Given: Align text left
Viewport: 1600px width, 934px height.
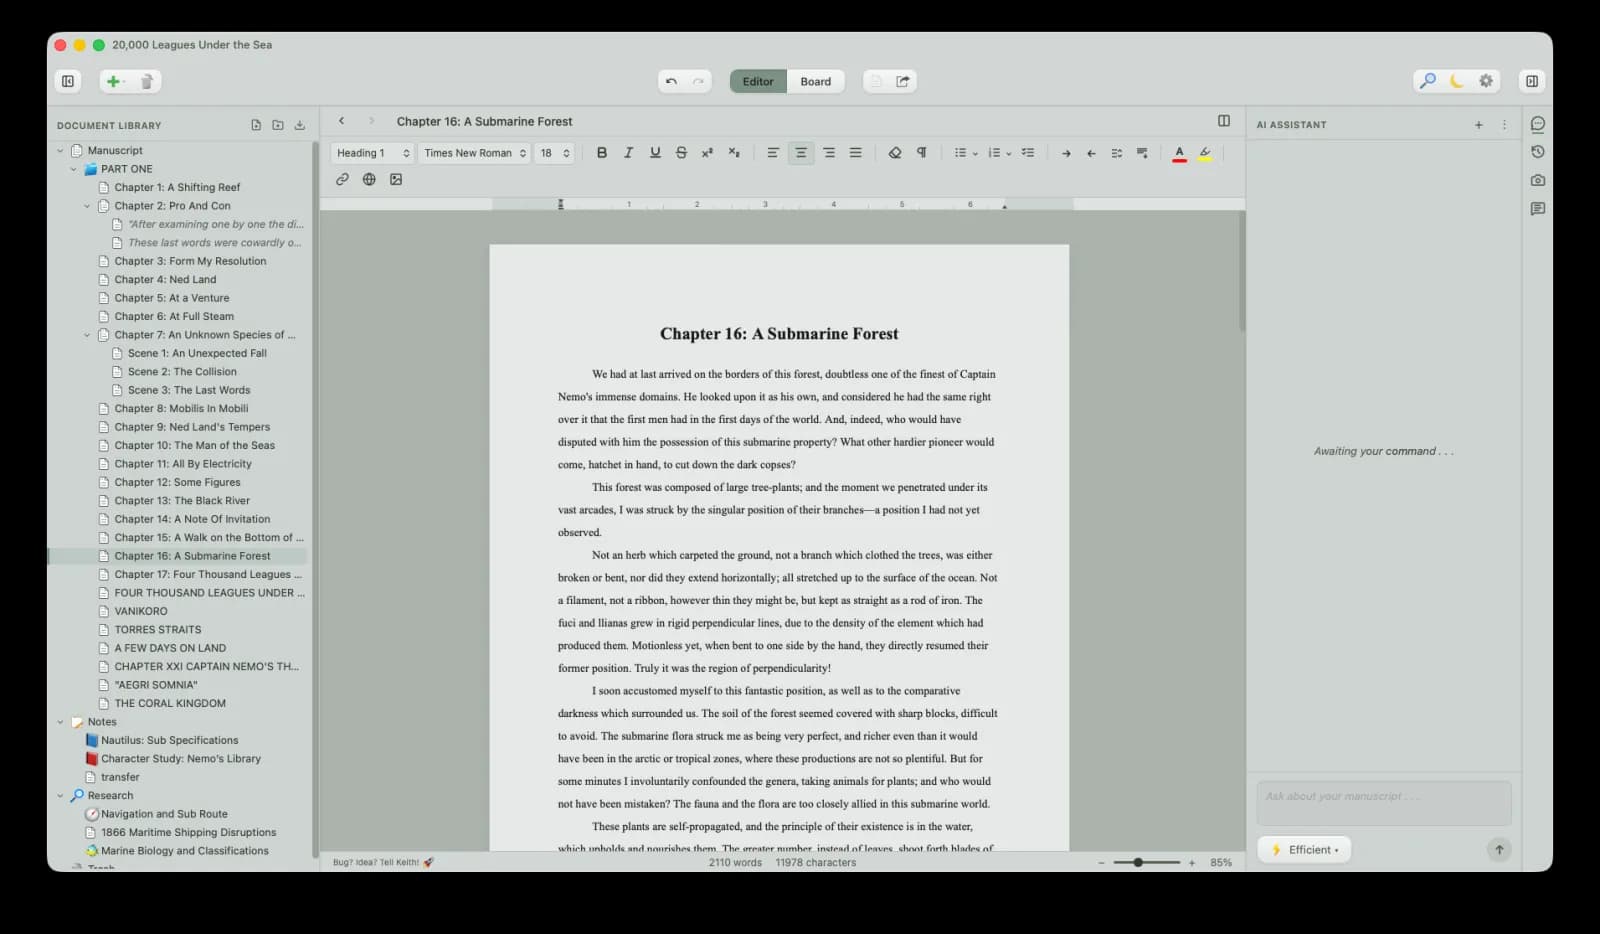Looking at the screenshot, I should (x=773, y=153).
